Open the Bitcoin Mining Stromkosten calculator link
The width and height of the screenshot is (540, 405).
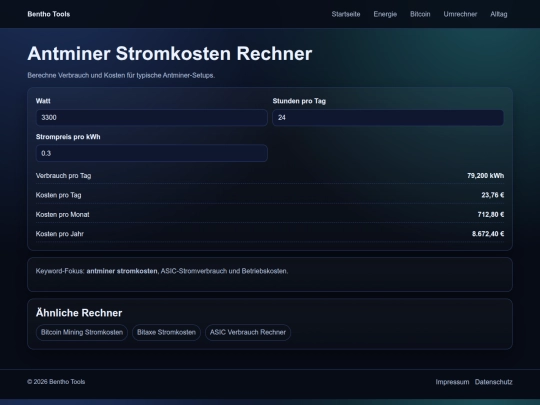coord(82,332)
